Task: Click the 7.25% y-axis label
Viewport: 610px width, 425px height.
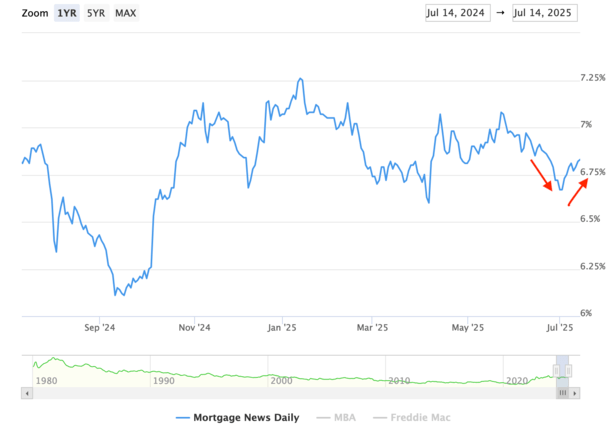Action: click(x=592, y=78)
